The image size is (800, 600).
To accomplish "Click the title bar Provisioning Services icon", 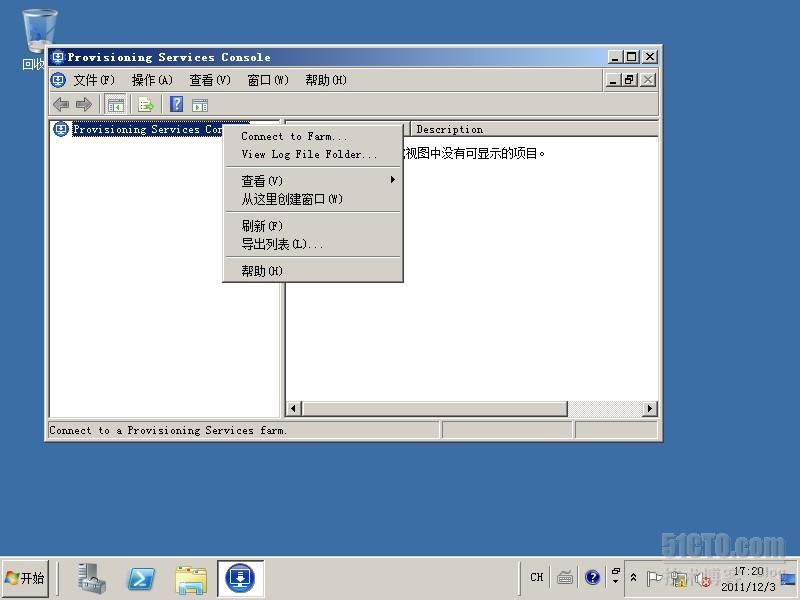I will click(x=58, y=57).
